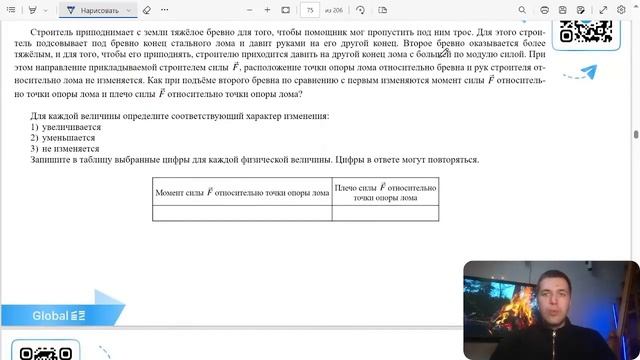This screenshot has height=360, width=640.
Task: Click line starting 'Запишите в таблицу выбранные цифры'
Action: click(255, 160)
